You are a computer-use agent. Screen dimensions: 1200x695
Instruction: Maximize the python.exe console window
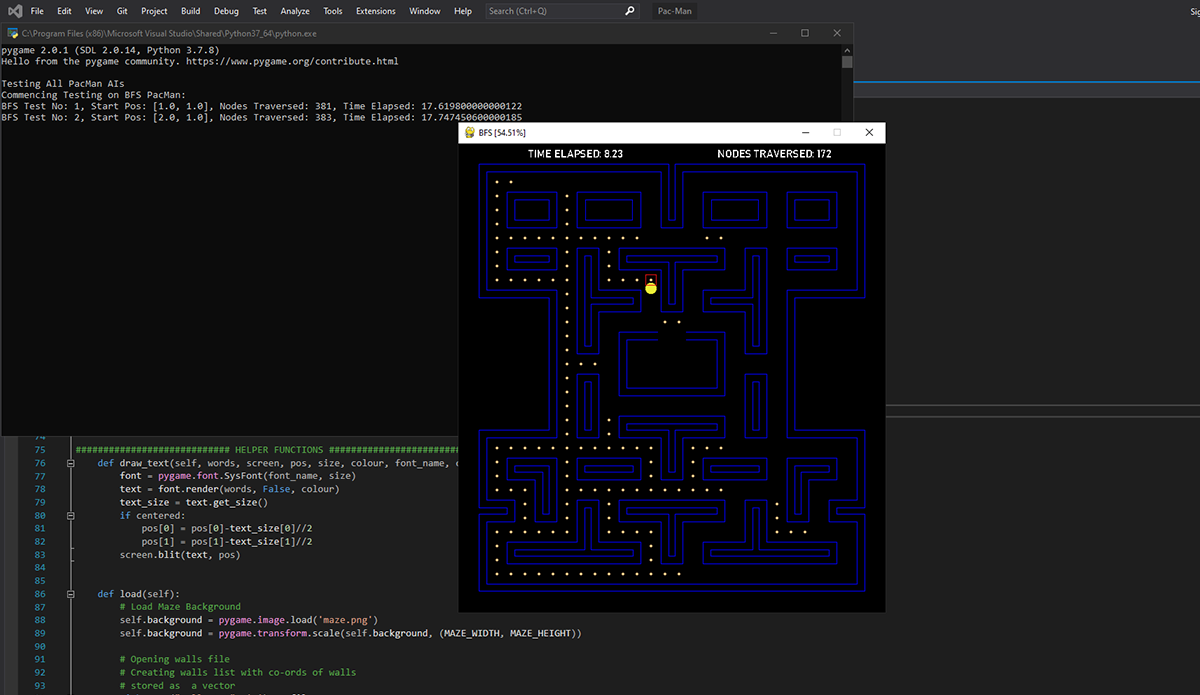click(x=805, y=33)
